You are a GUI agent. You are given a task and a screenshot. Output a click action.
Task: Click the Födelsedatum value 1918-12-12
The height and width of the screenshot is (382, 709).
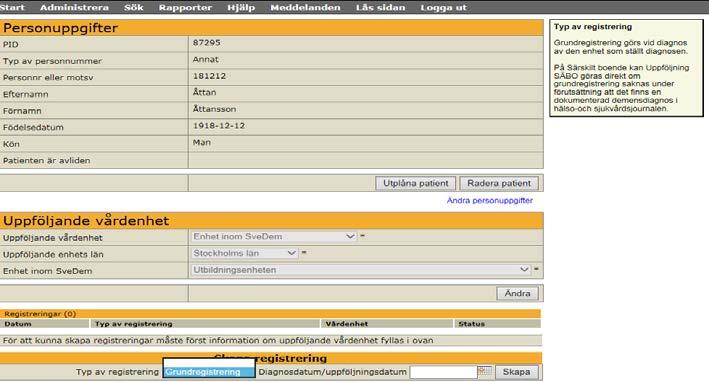219,126
